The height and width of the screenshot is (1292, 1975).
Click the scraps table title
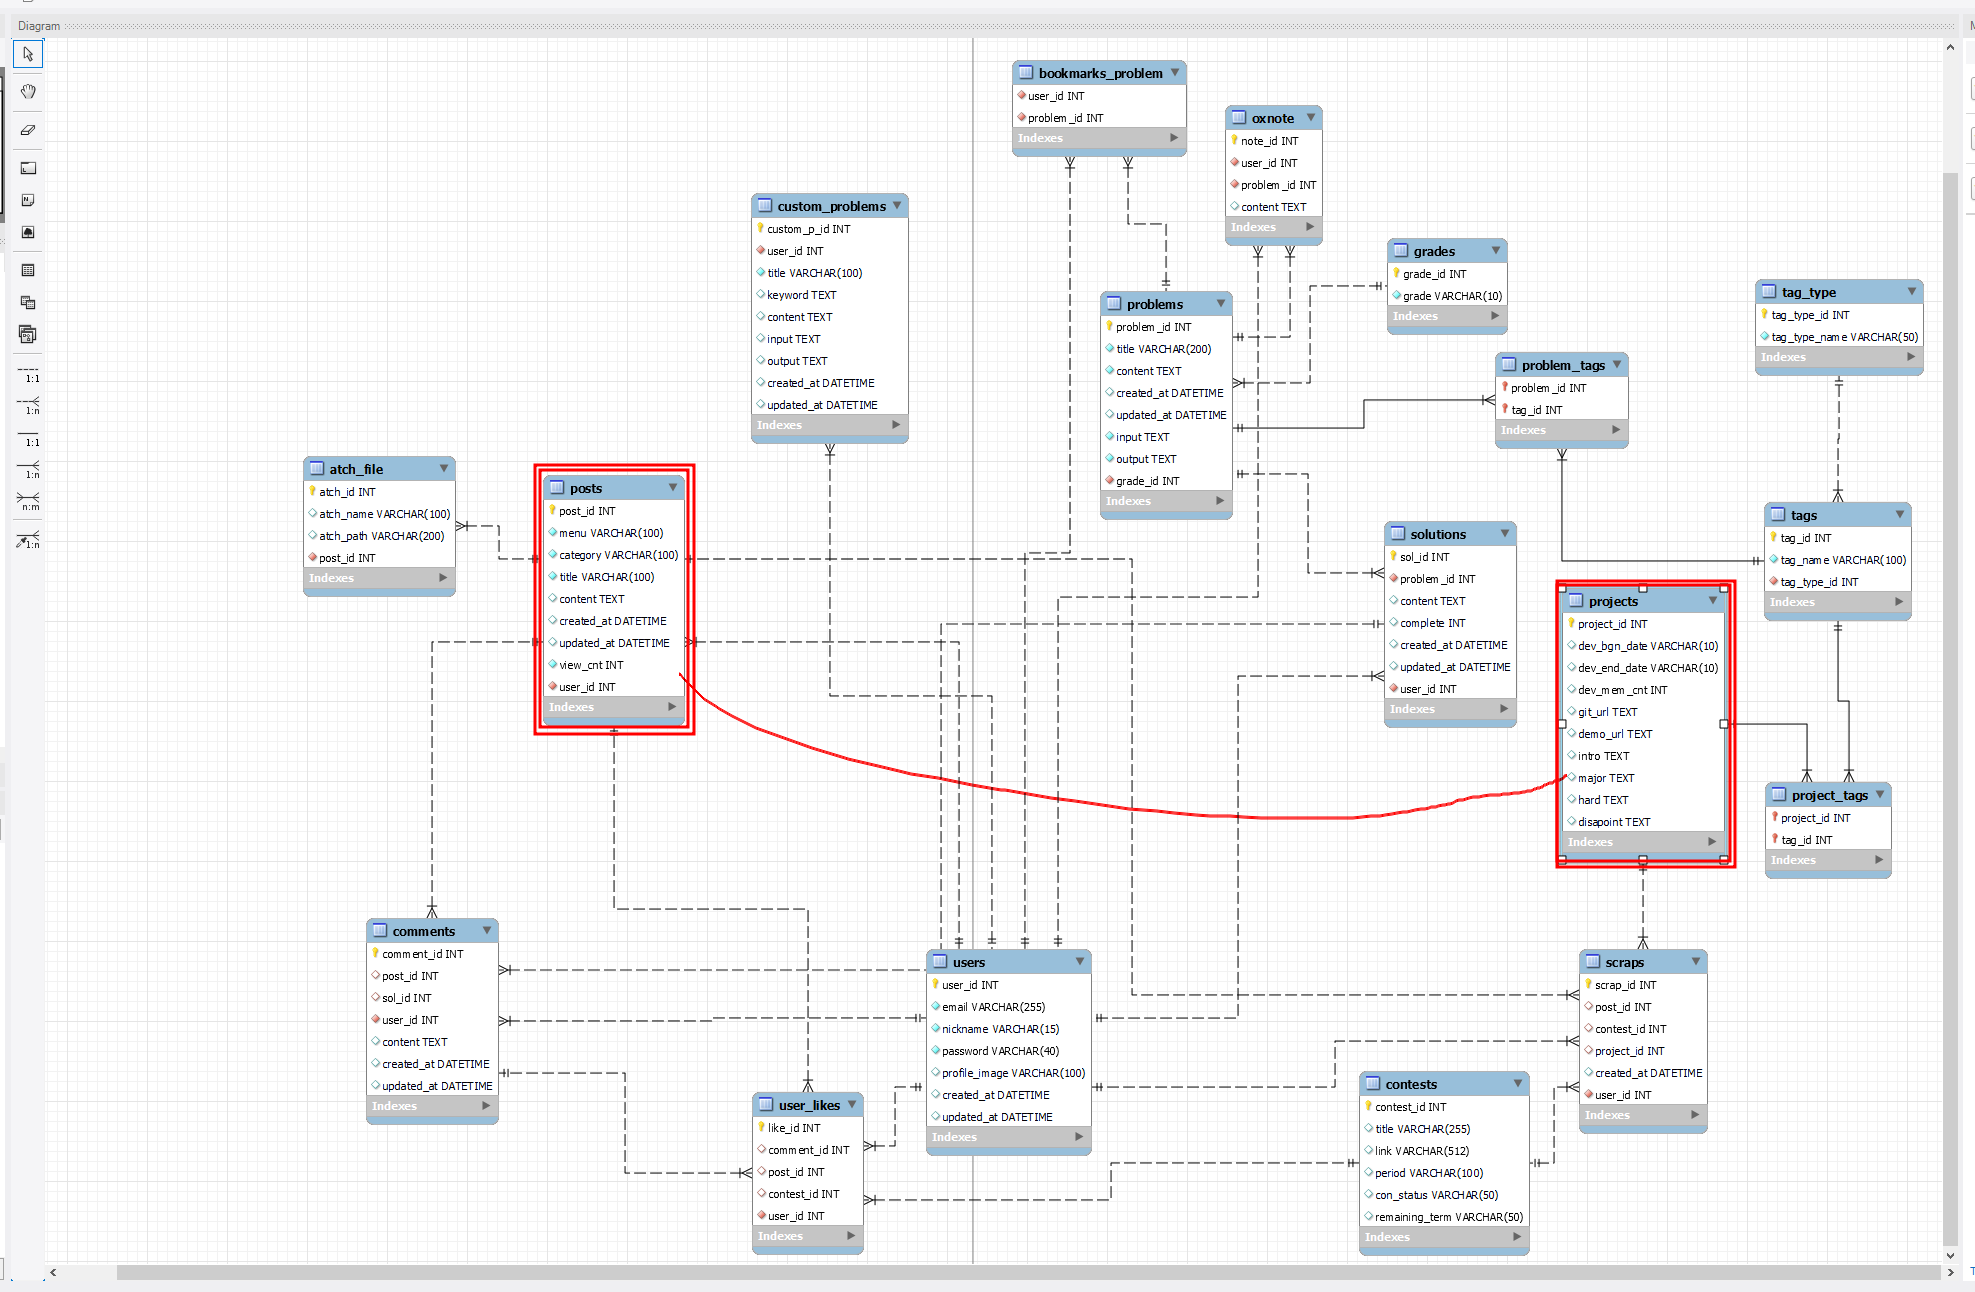1624,962
